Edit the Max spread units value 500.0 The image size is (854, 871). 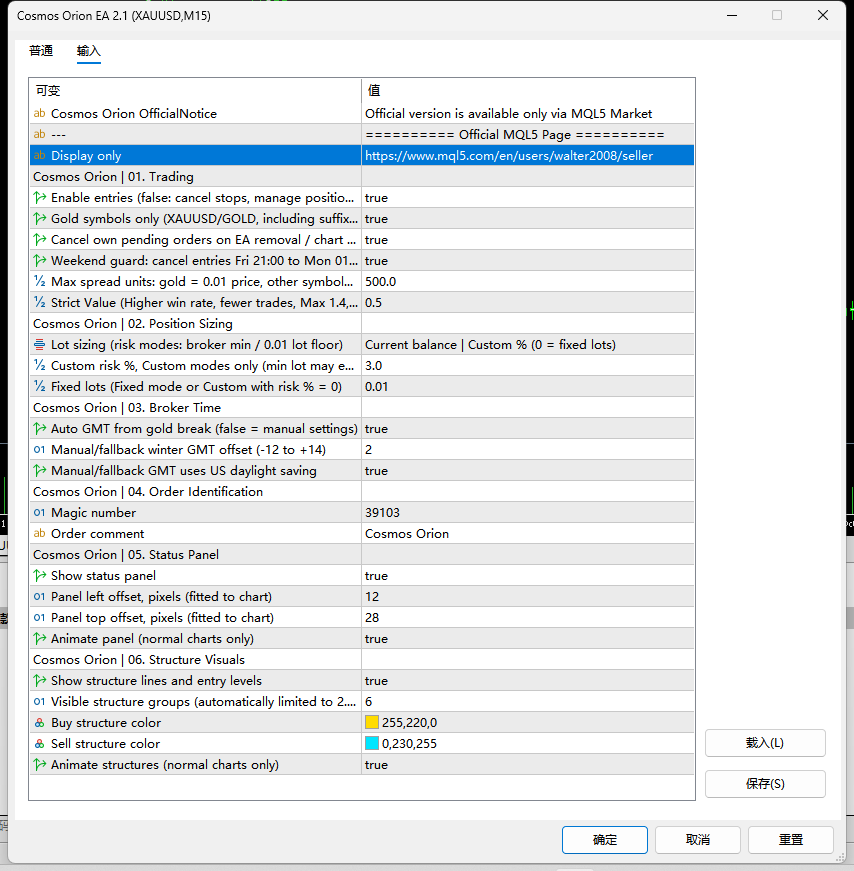527,282
